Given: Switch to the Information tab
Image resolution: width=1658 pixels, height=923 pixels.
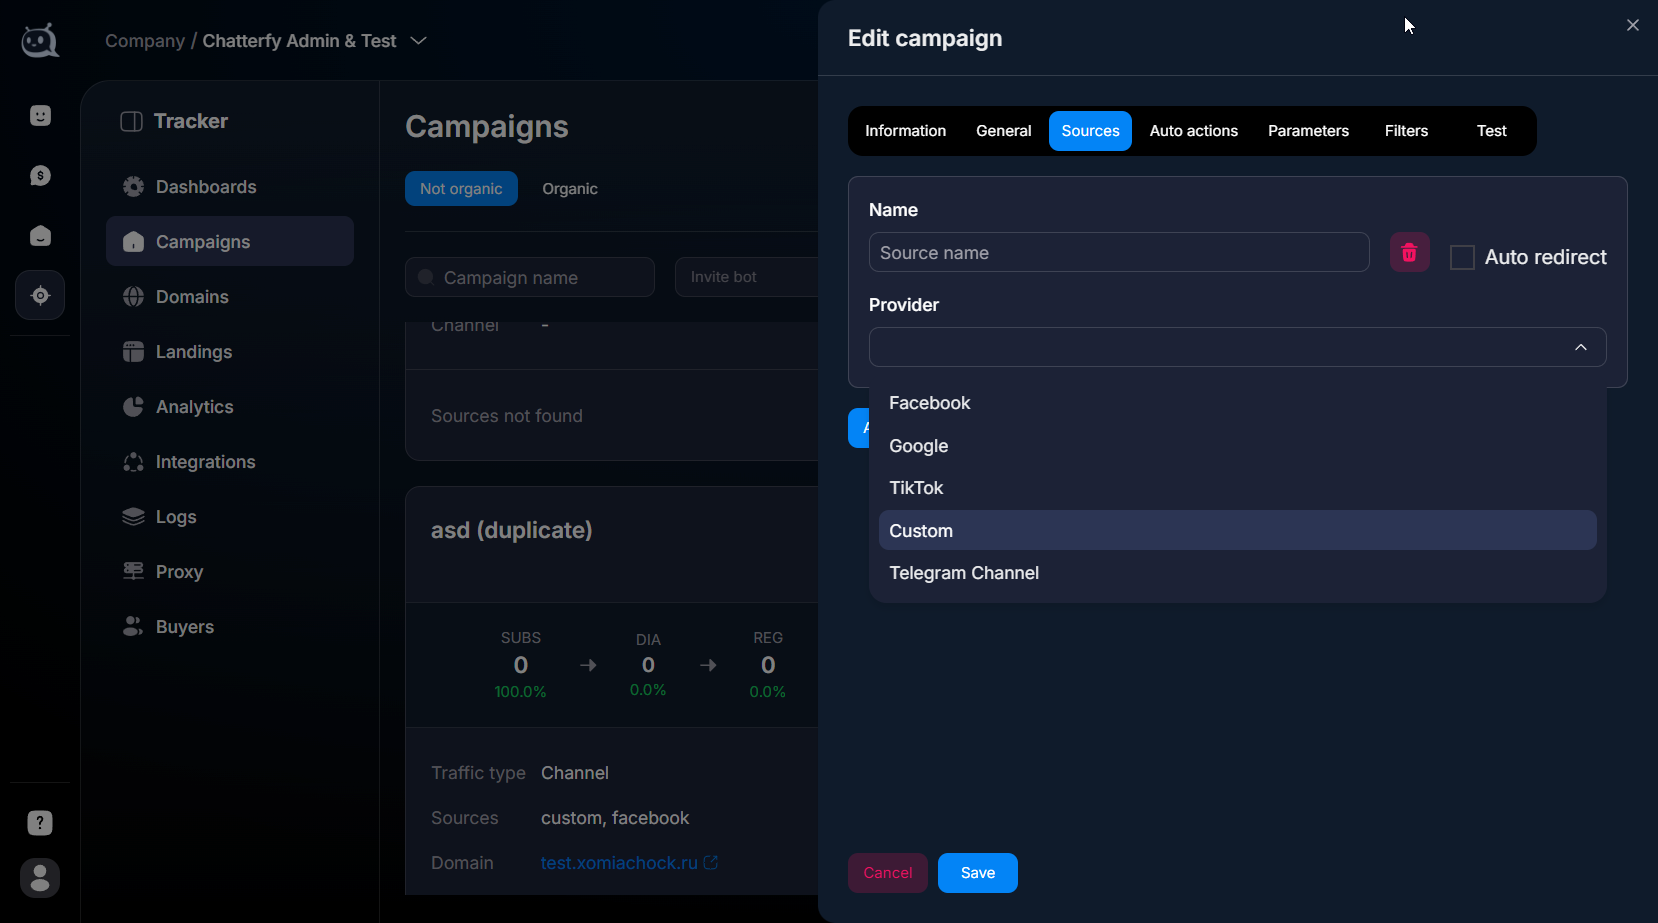Looking at the screenshot, I should point(905,131).
